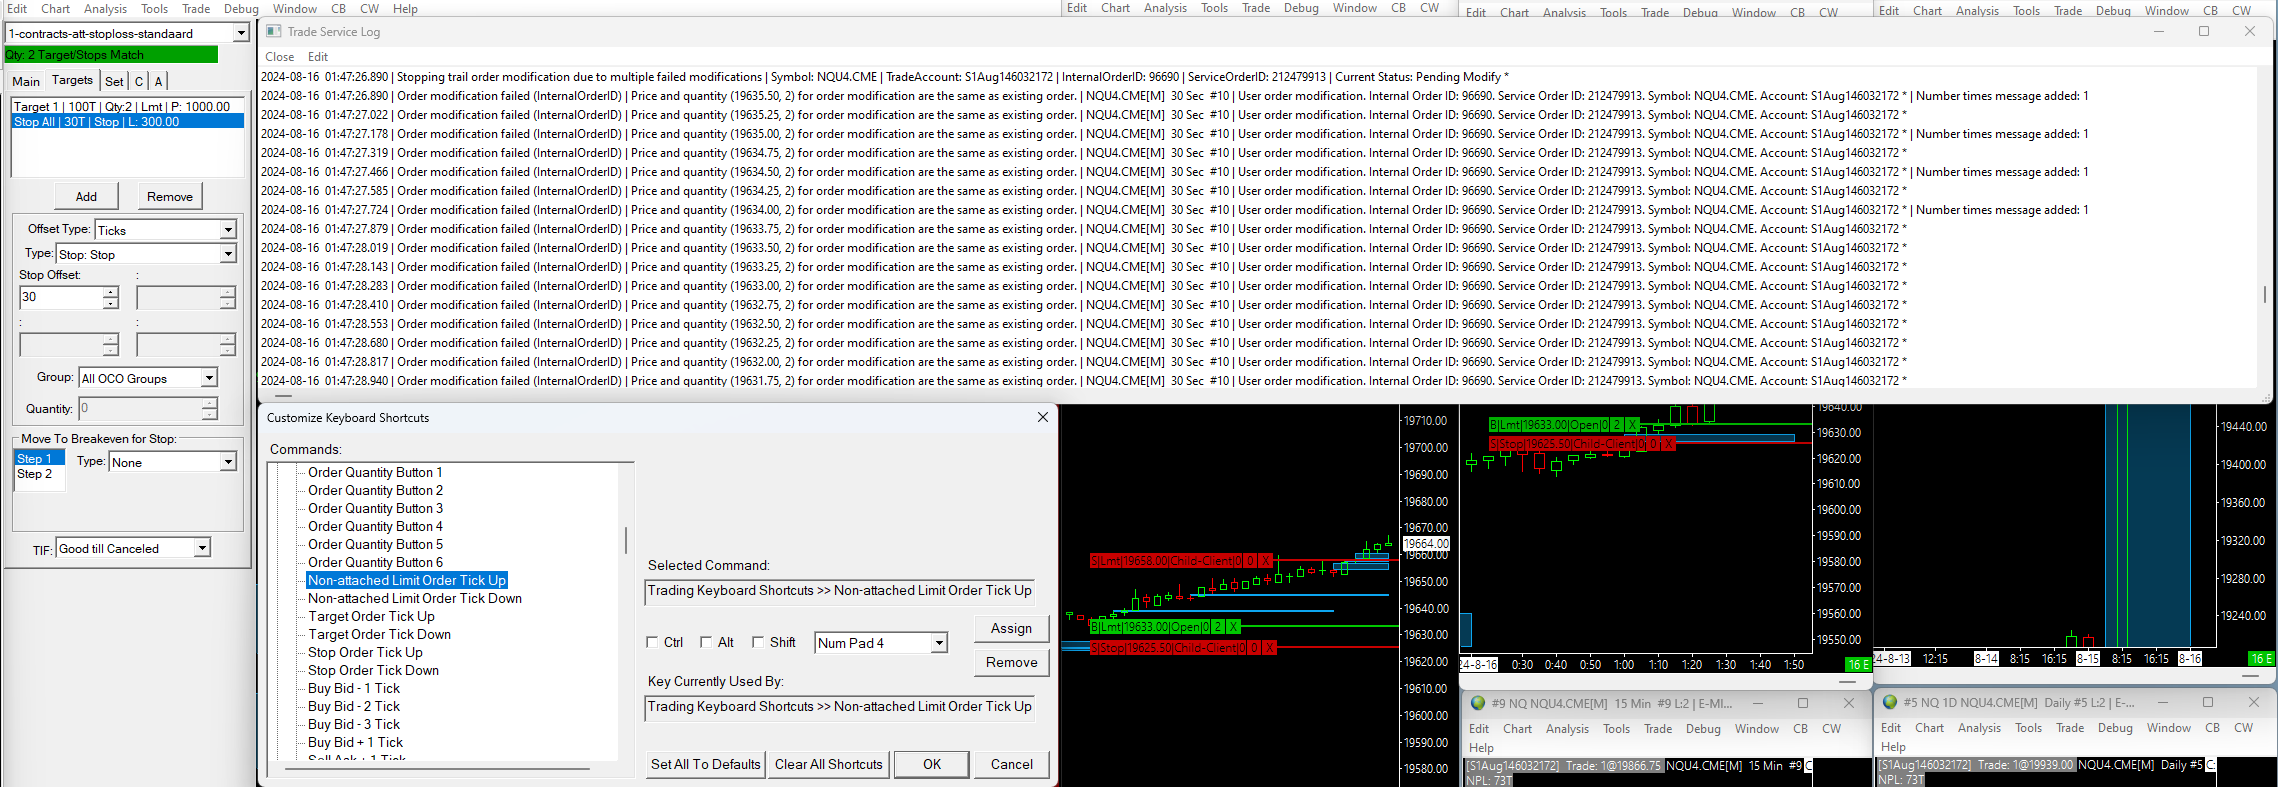
Task: Switch to the Set tab
Action: pyautogui.click(x=114, y=81)
